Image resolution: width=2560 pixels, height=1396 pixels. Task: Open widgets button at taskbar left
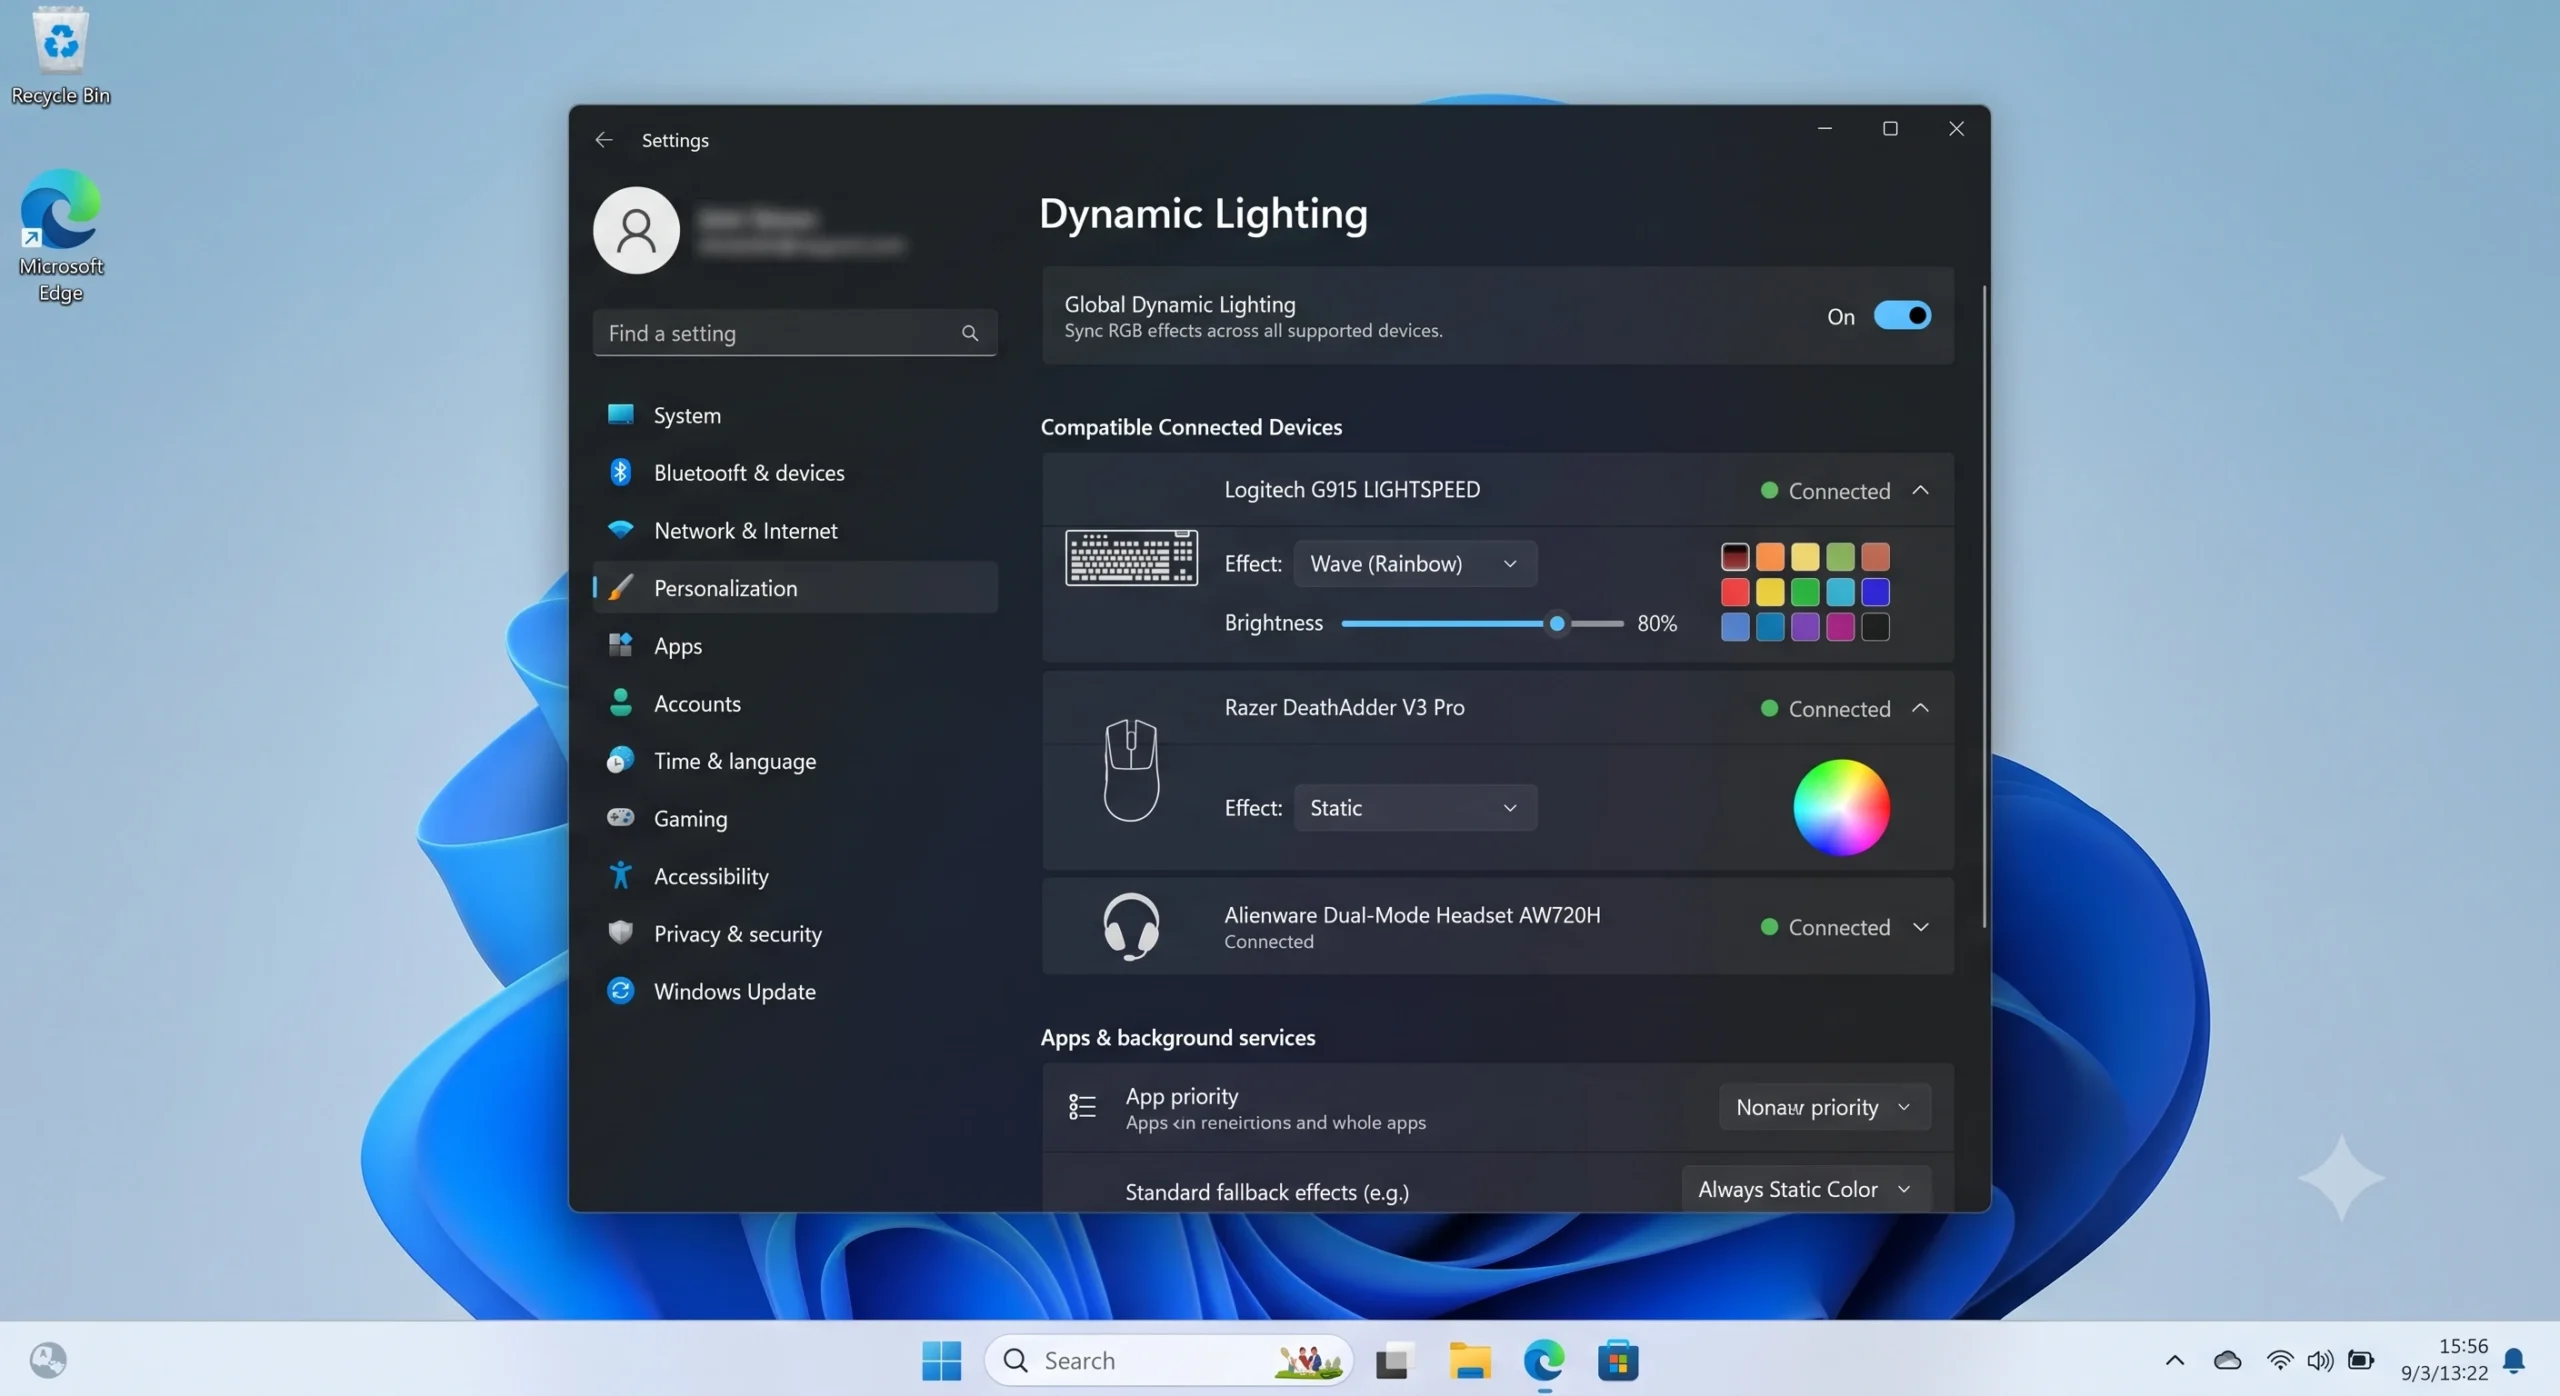(47, 1360)
